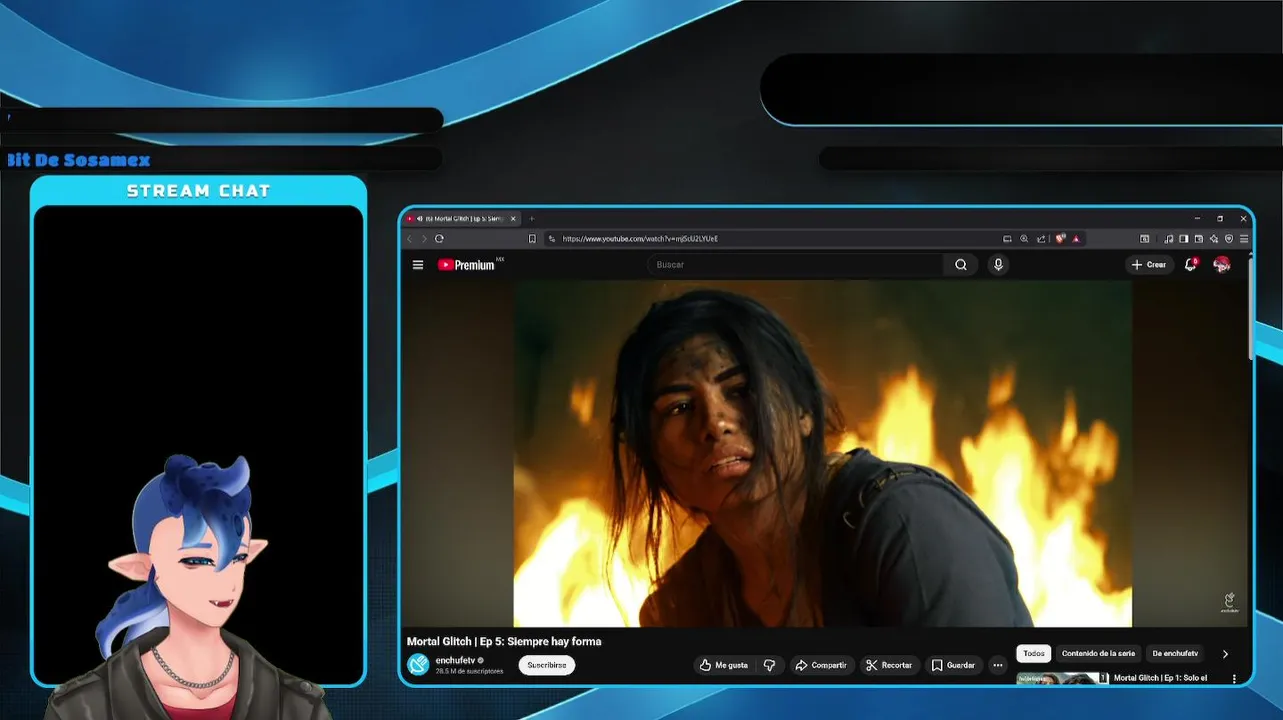Open the enchufetv channel avatar
1283x720 pixels.
(418, 665)
